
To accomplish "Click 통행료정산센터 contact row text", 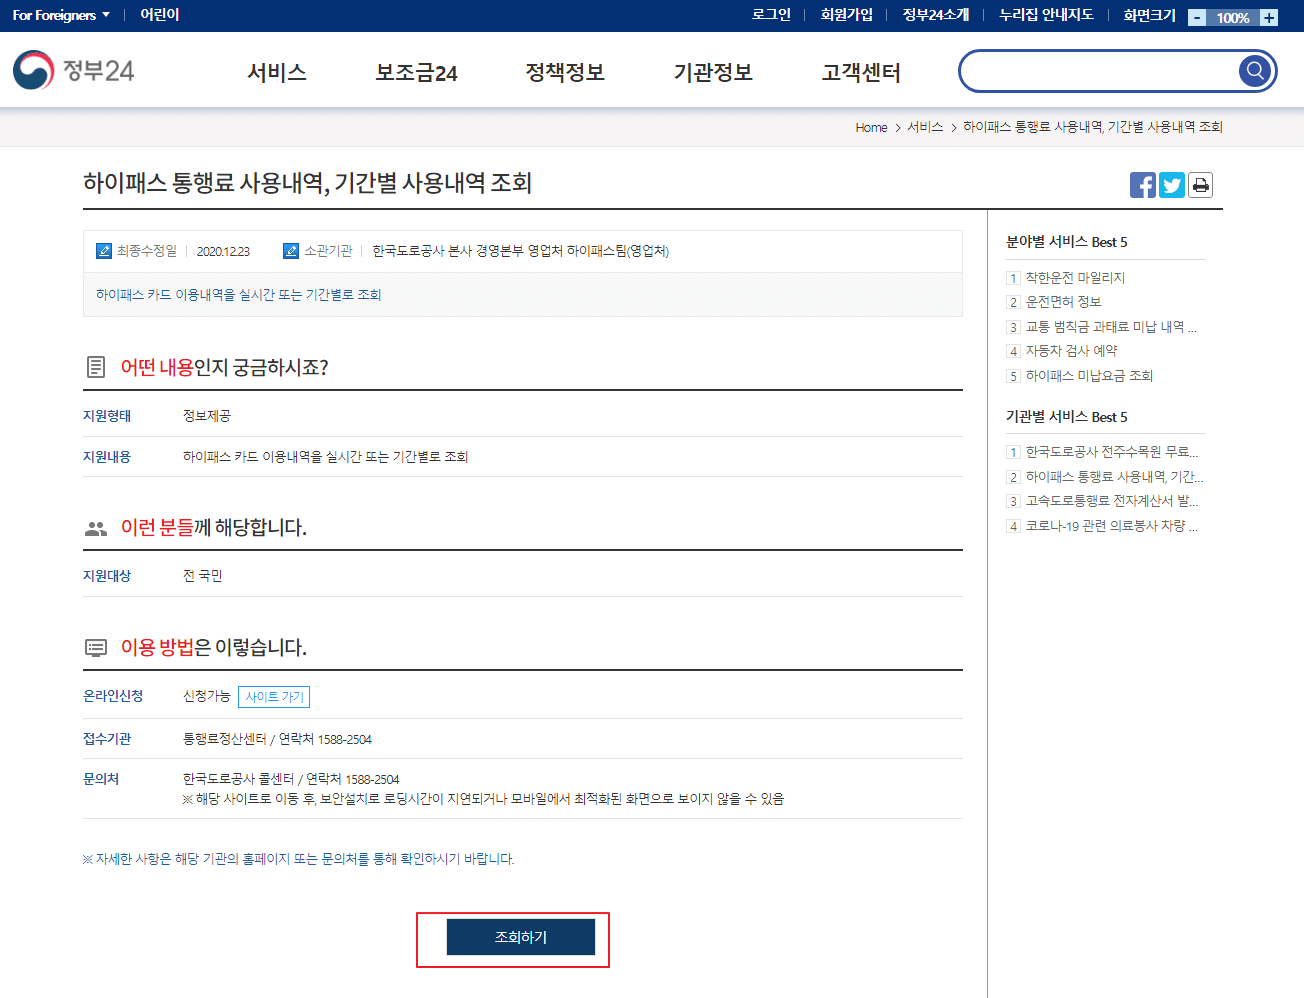I will [x=277, y=740].
